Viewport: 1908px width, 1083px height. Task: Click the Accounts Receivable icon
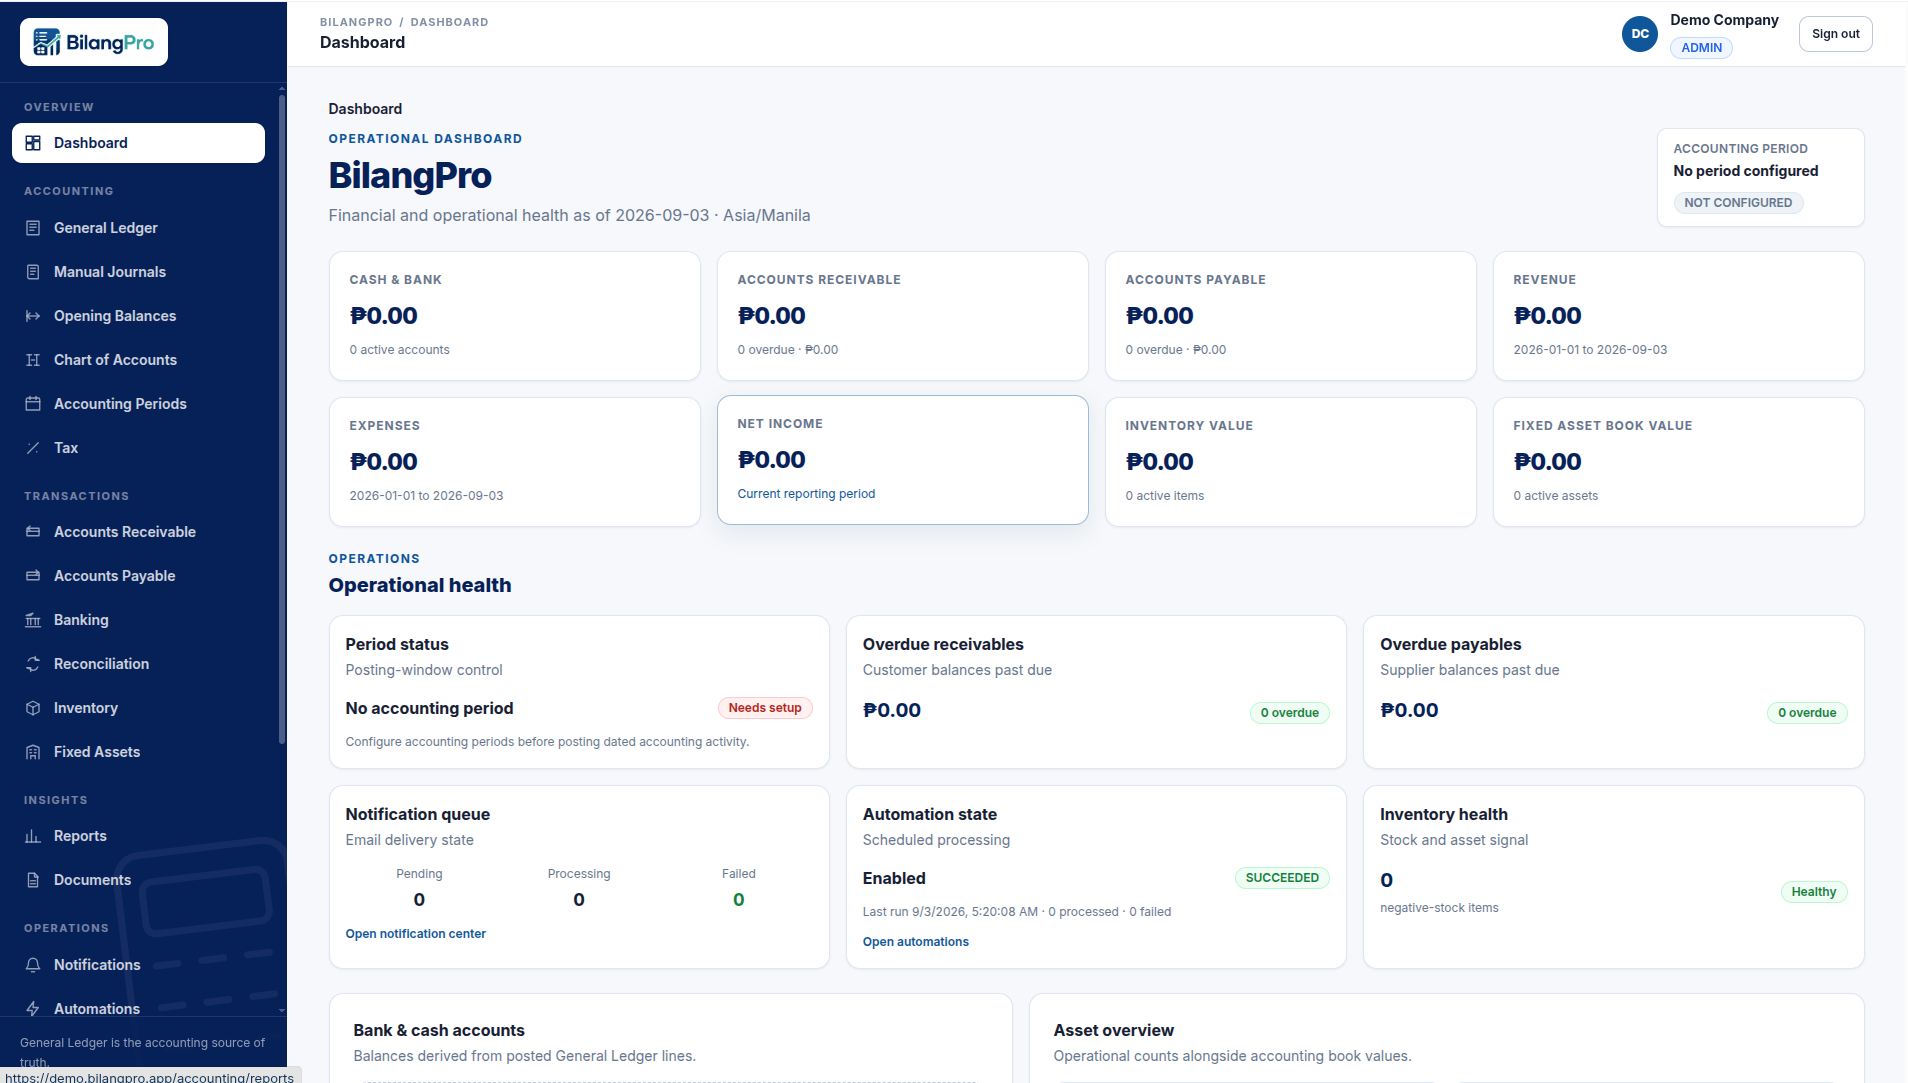click(33, 532)
